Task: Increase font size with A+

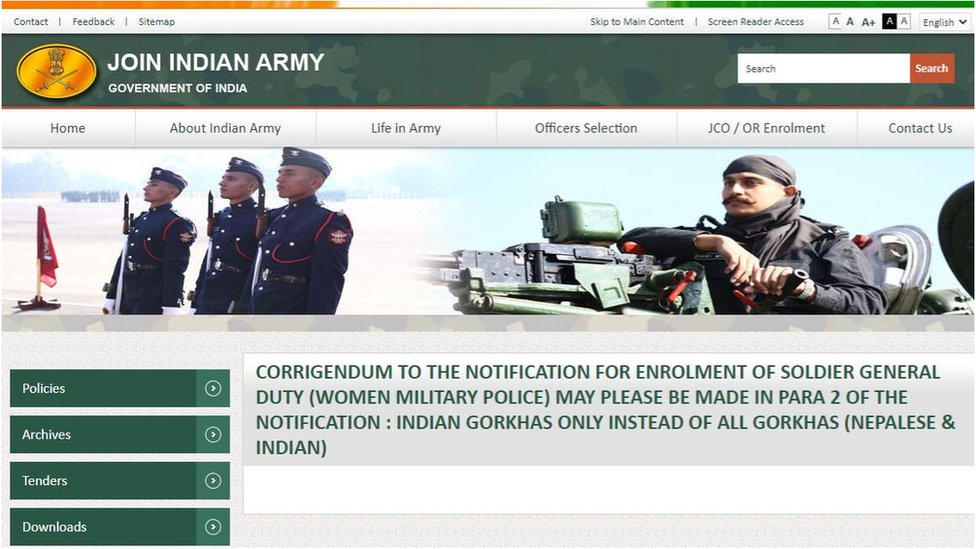Action: [x=868, y=22]
